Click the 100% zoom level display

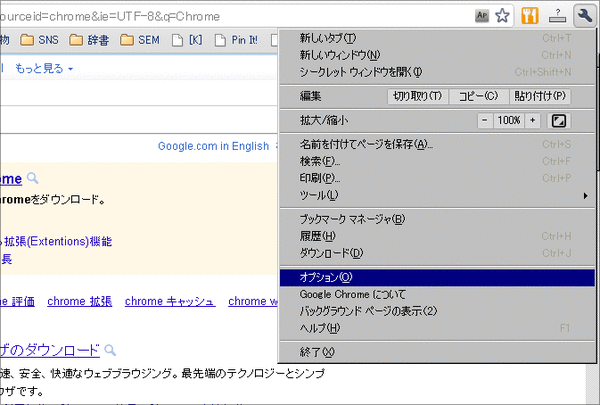point(509,121)
